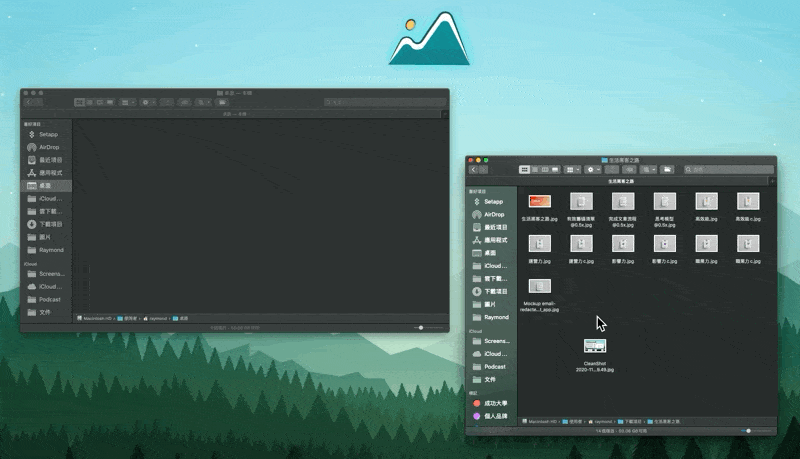Select the 生活黑客之路.jpg thumbnail
This screenshot has width=800, height=459.
coord(540,201)
